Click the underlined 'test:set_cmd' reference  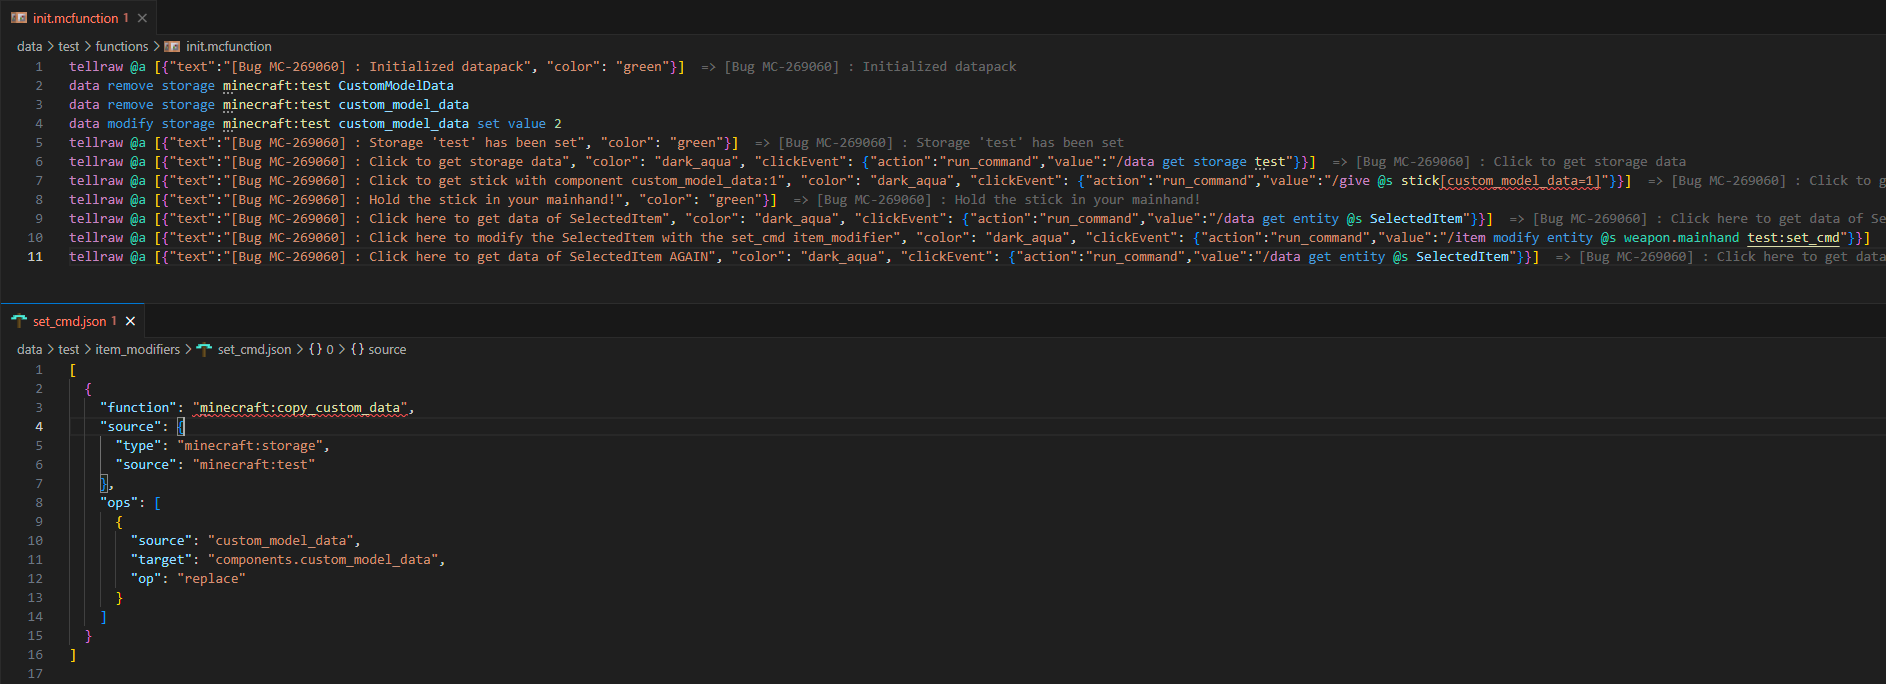[1793, 237]
